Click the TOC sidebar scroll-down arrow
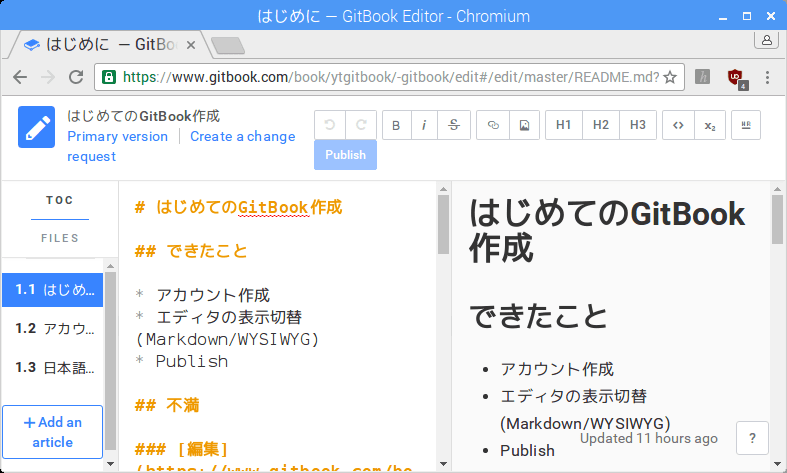The height and width of the screenshot is (473, 787). [x=110, y=464]
